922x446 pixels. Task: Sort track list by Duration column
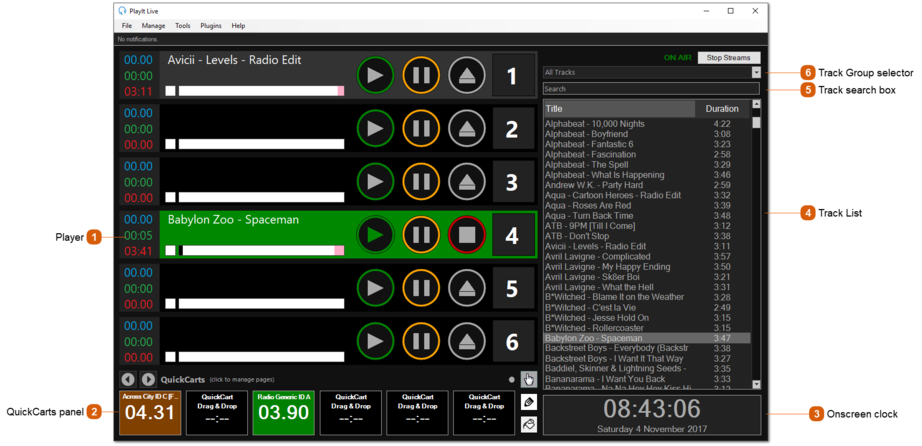(x=722, y=109)
